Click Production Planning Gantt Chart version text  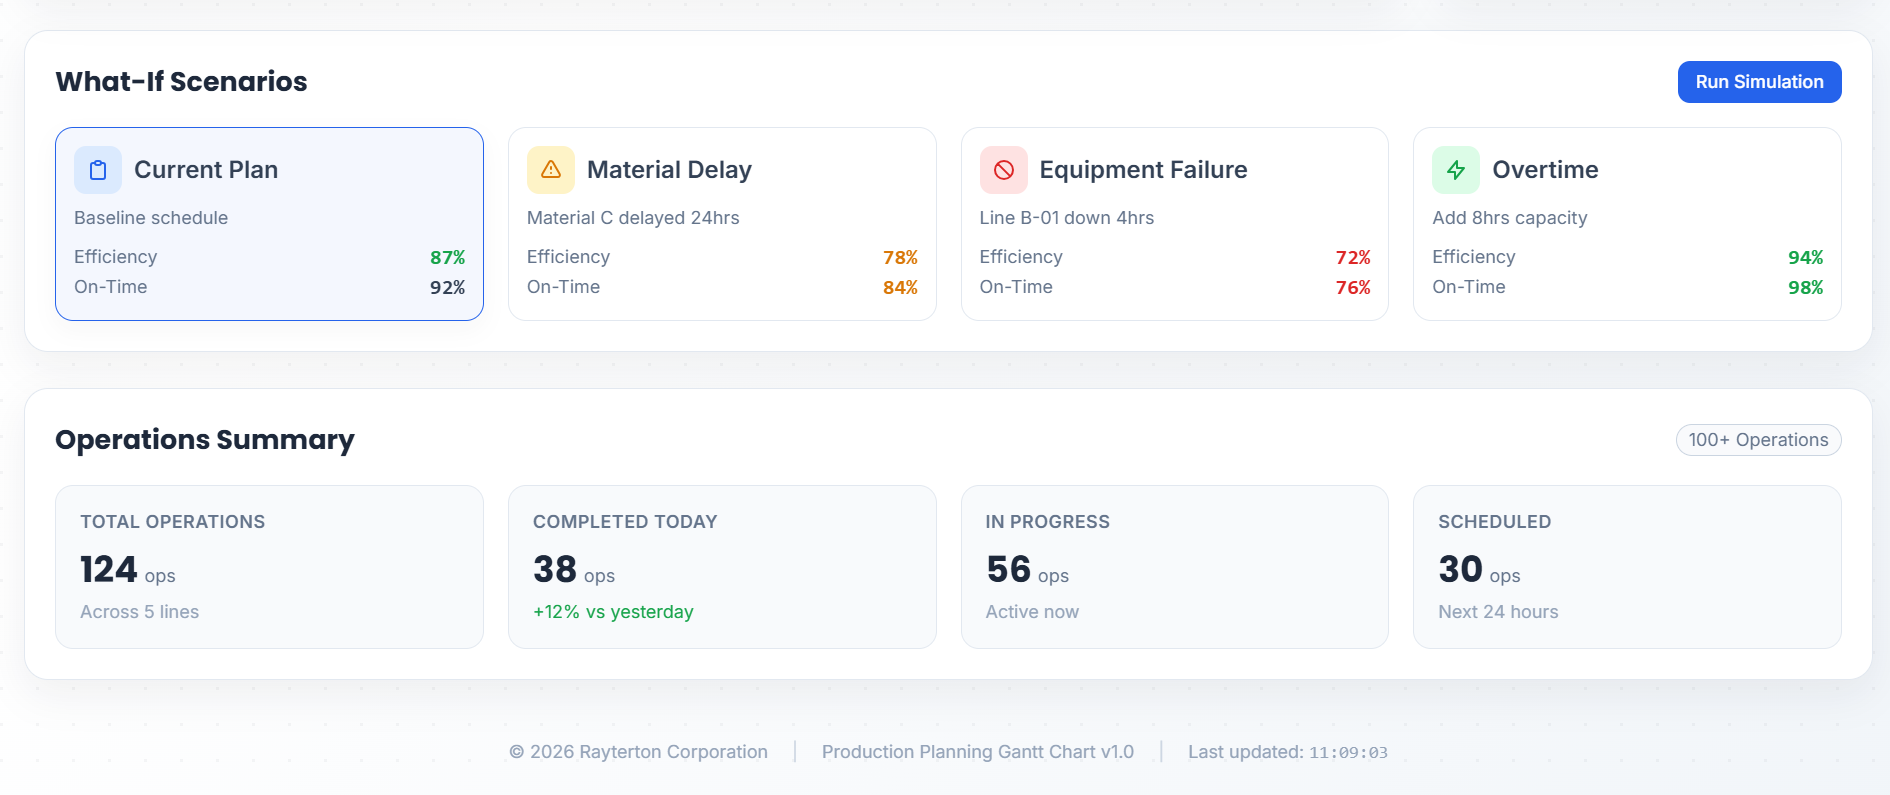pos(977,752)
